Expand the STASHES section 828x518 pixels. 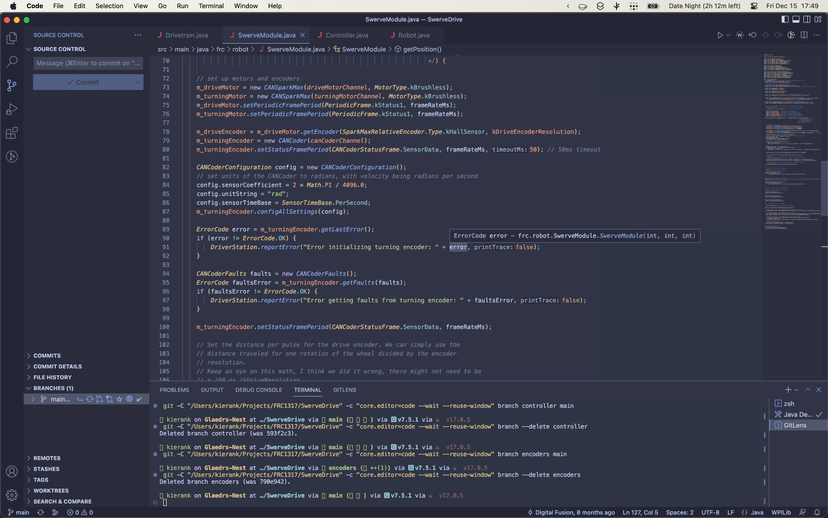coord(46,469)
